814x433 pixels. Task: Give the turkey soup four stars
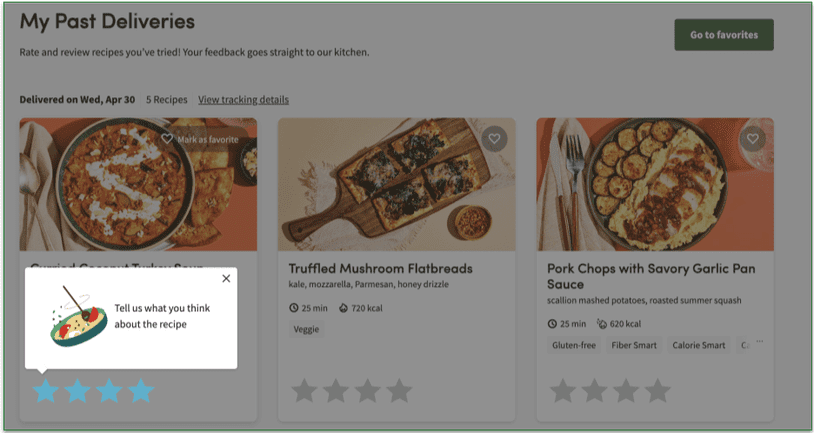(x=141, y=390)
